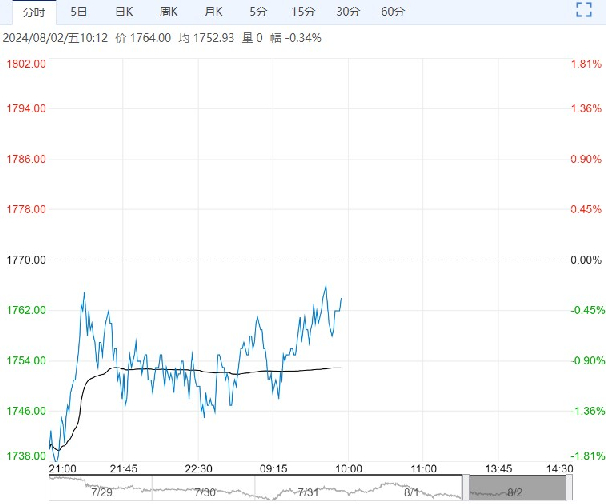This screenshot has height=504, width=606.
Task: Click the 8/1 date in bottom navigator
Action: (x=411, y=491)
